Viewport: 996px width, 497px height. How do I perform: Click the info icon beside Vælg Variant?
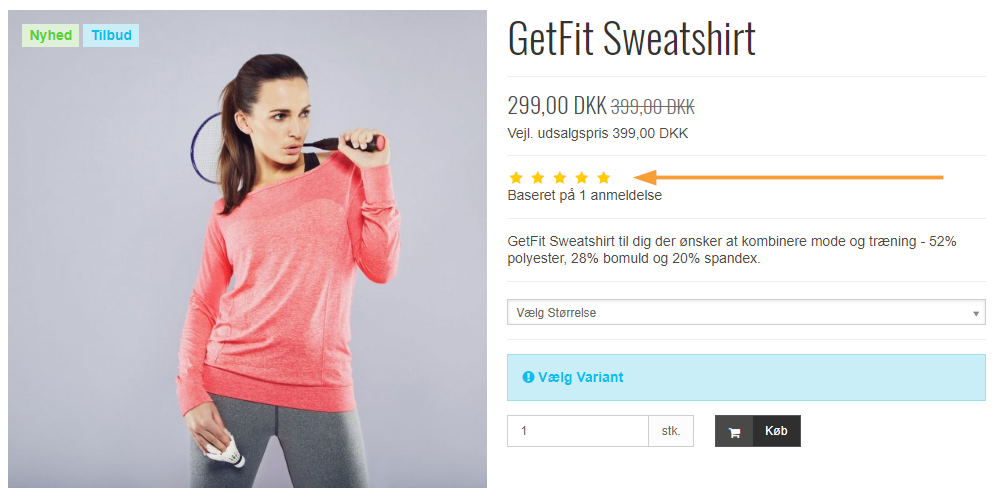528,378
